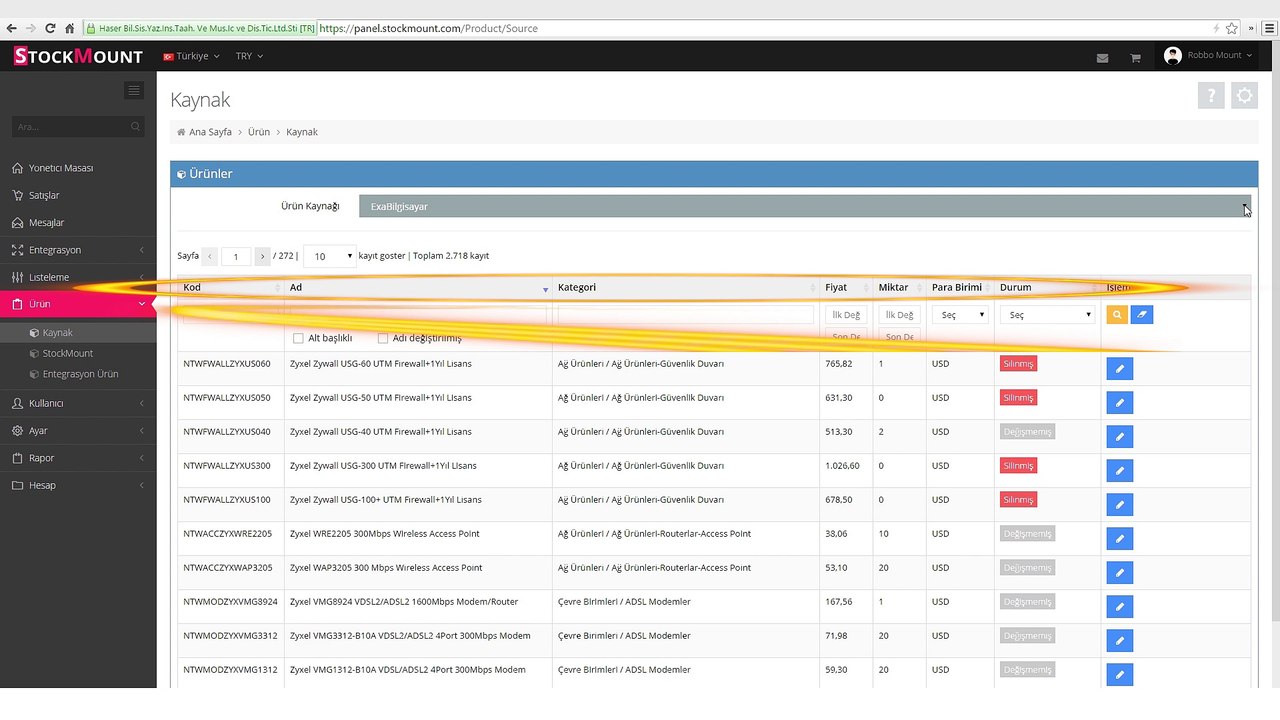This screenshot has height=720, width=1280.
Task: Edit product NTWFWALLZYXUS060 with the pencil button
Action: point(1120,370)
